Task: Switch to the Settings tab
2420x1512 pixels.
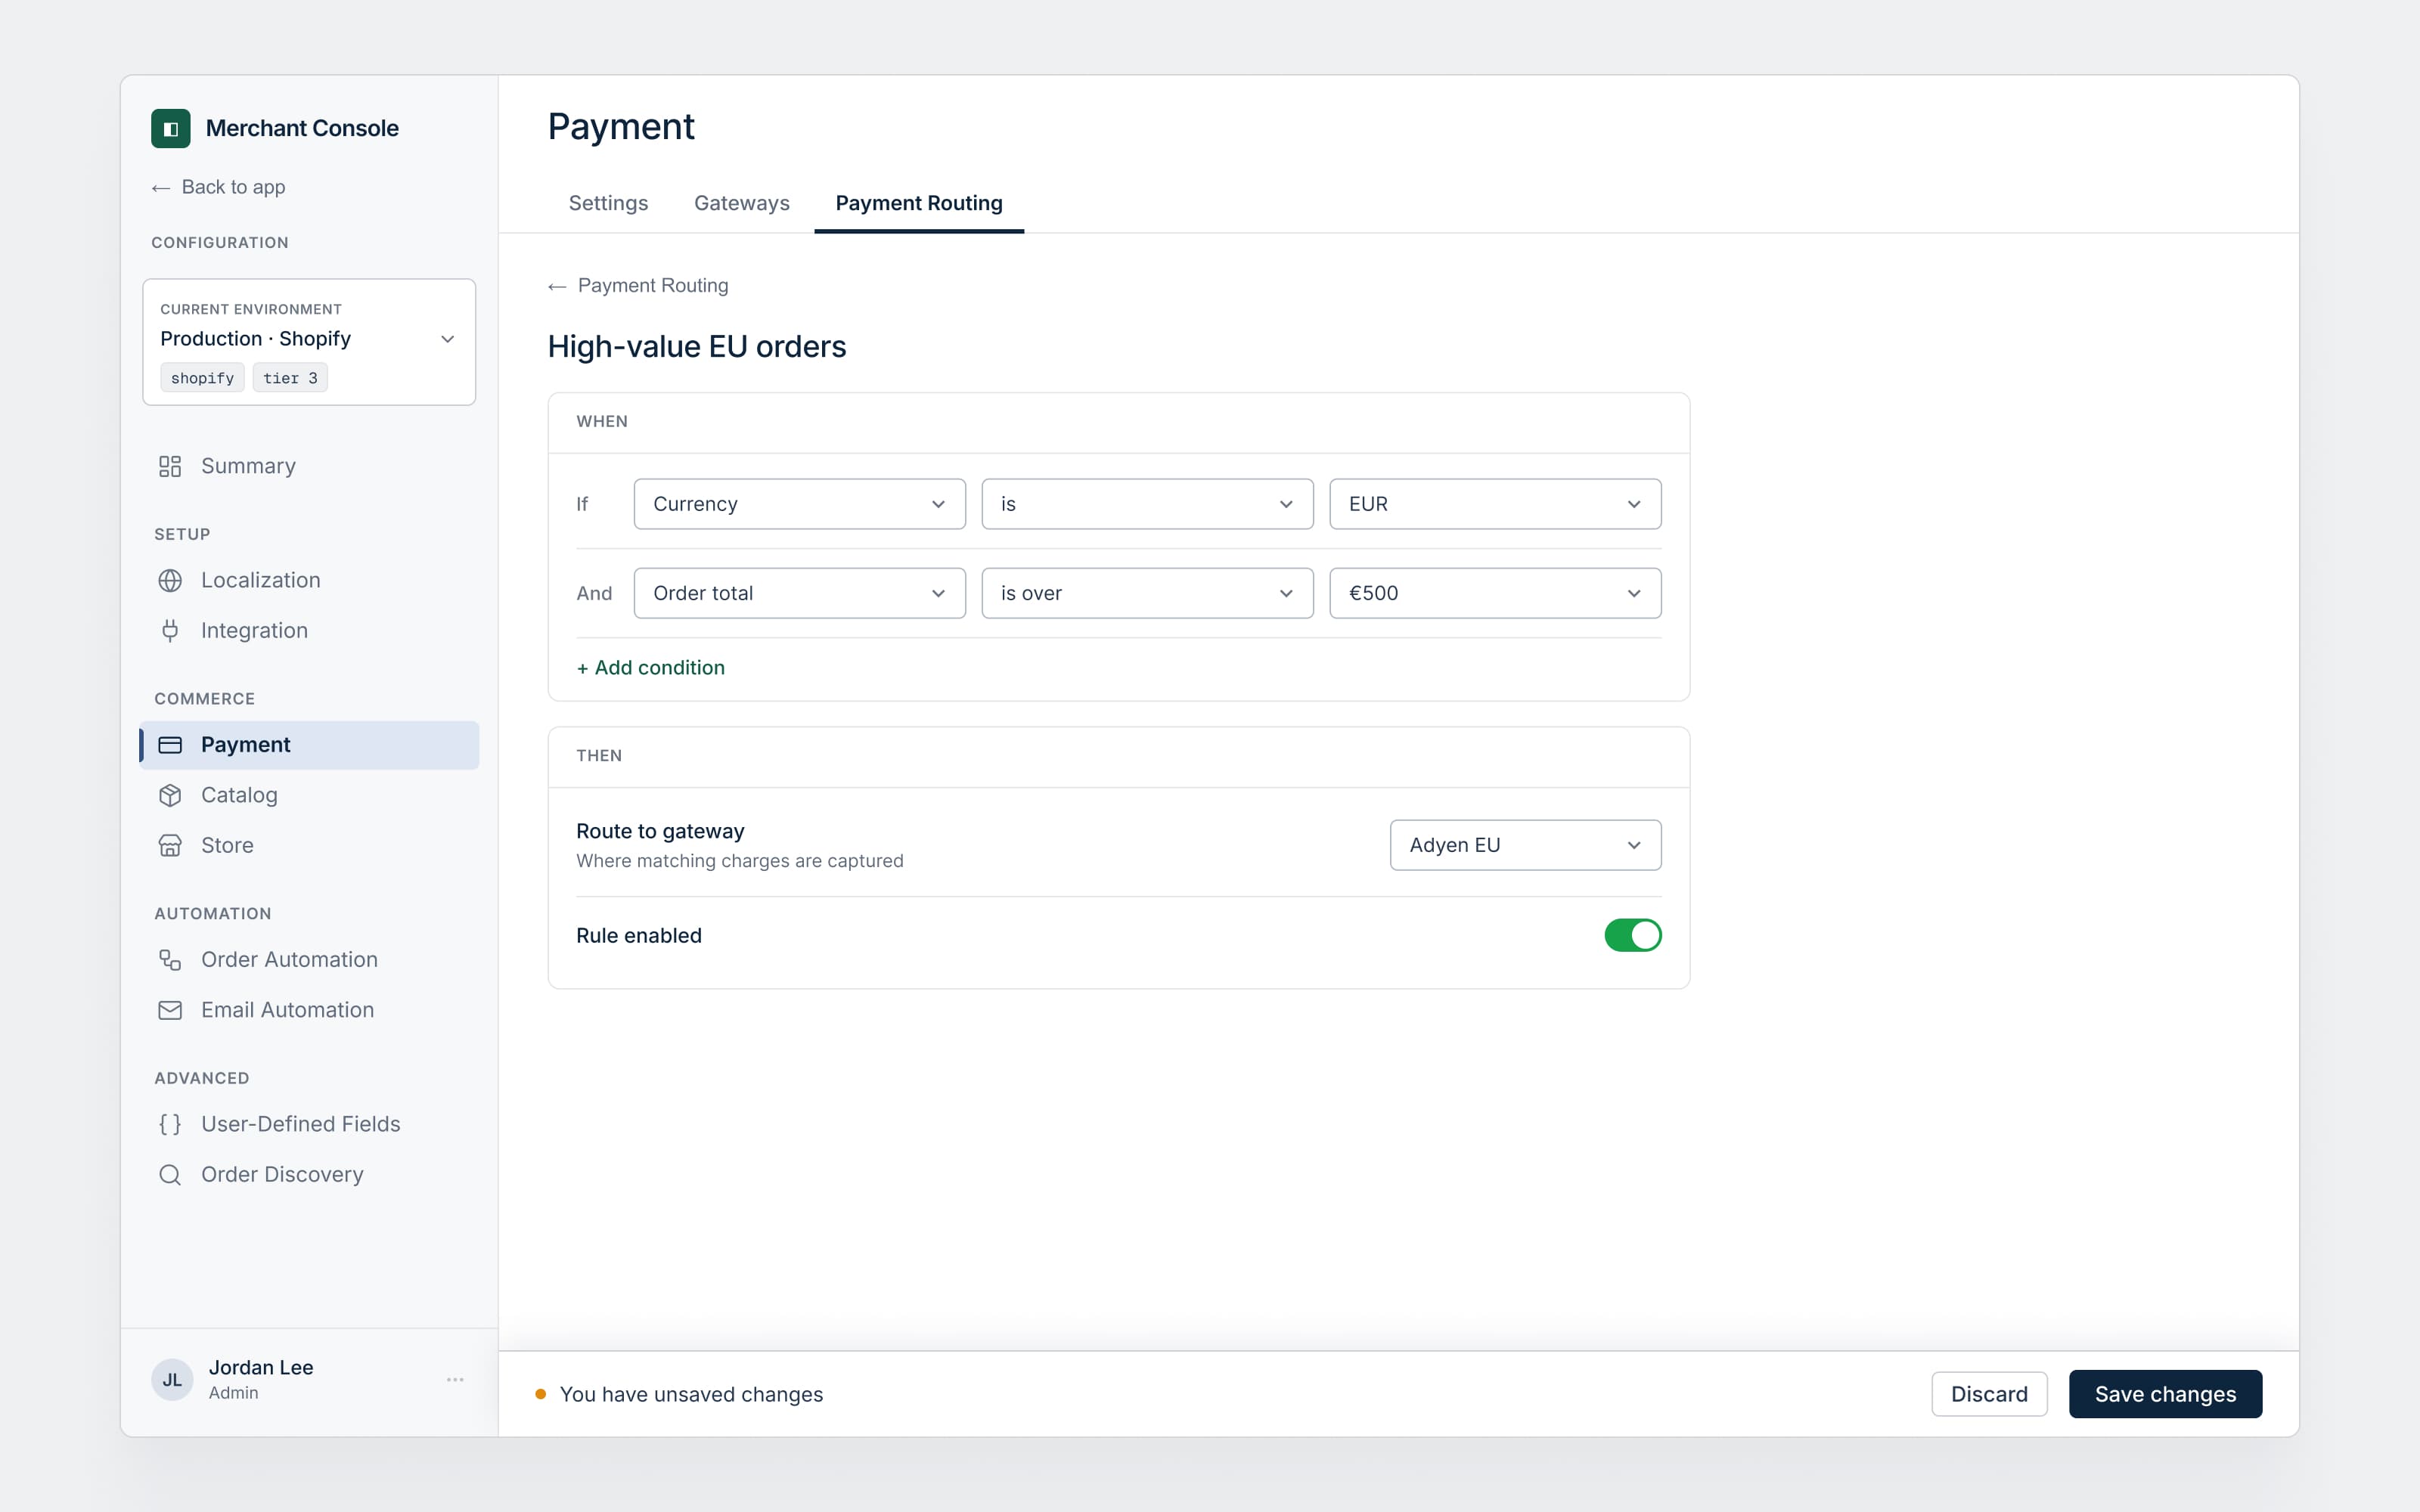Action: [x=608, y=203]
